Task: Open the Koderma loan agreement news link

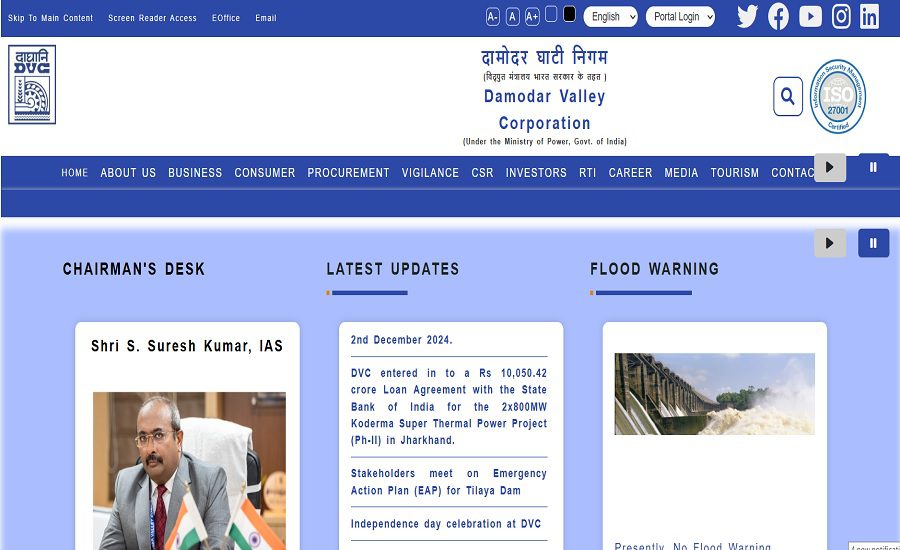Action: (x=449, y=406)
